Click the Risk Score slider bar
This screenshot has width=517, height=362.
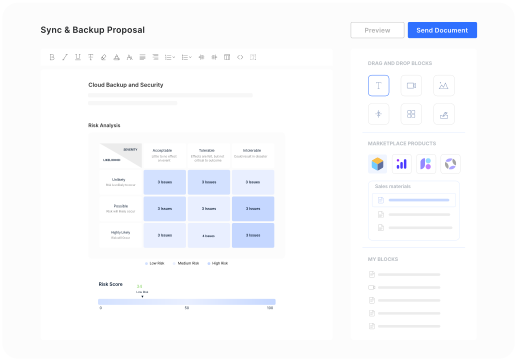point(187,302)
